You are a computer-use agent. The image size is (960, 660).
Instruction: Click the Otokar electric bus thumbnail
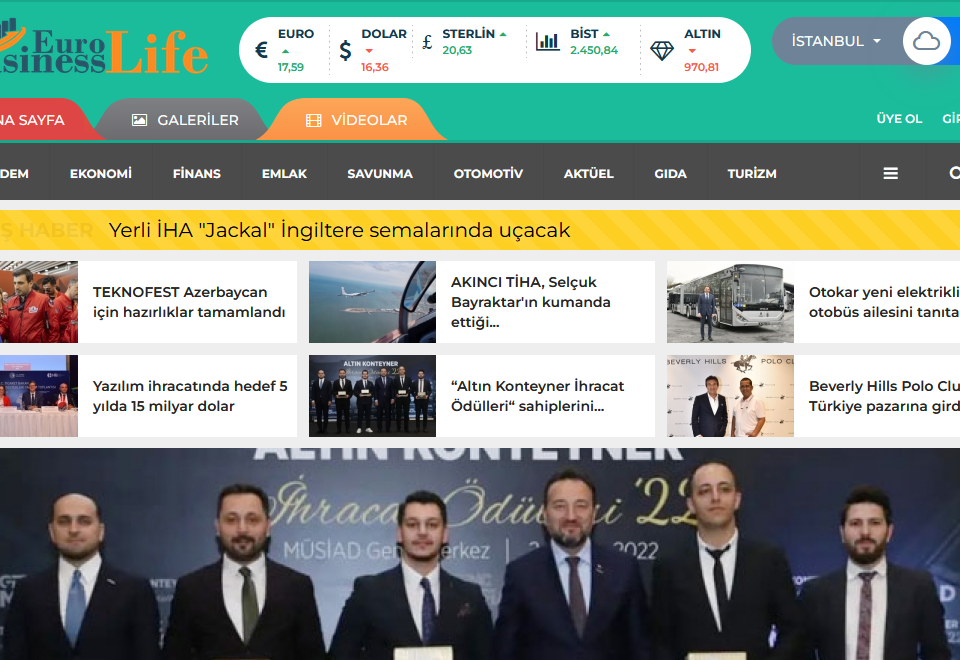[x=730, y=302]
